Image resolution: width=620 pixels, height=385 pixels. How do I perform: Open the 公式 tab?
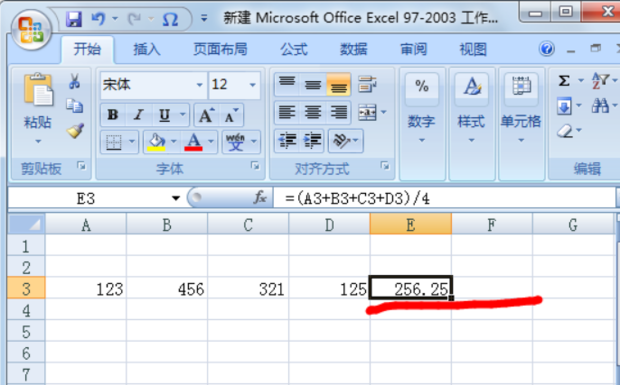(x=294, y=49)
